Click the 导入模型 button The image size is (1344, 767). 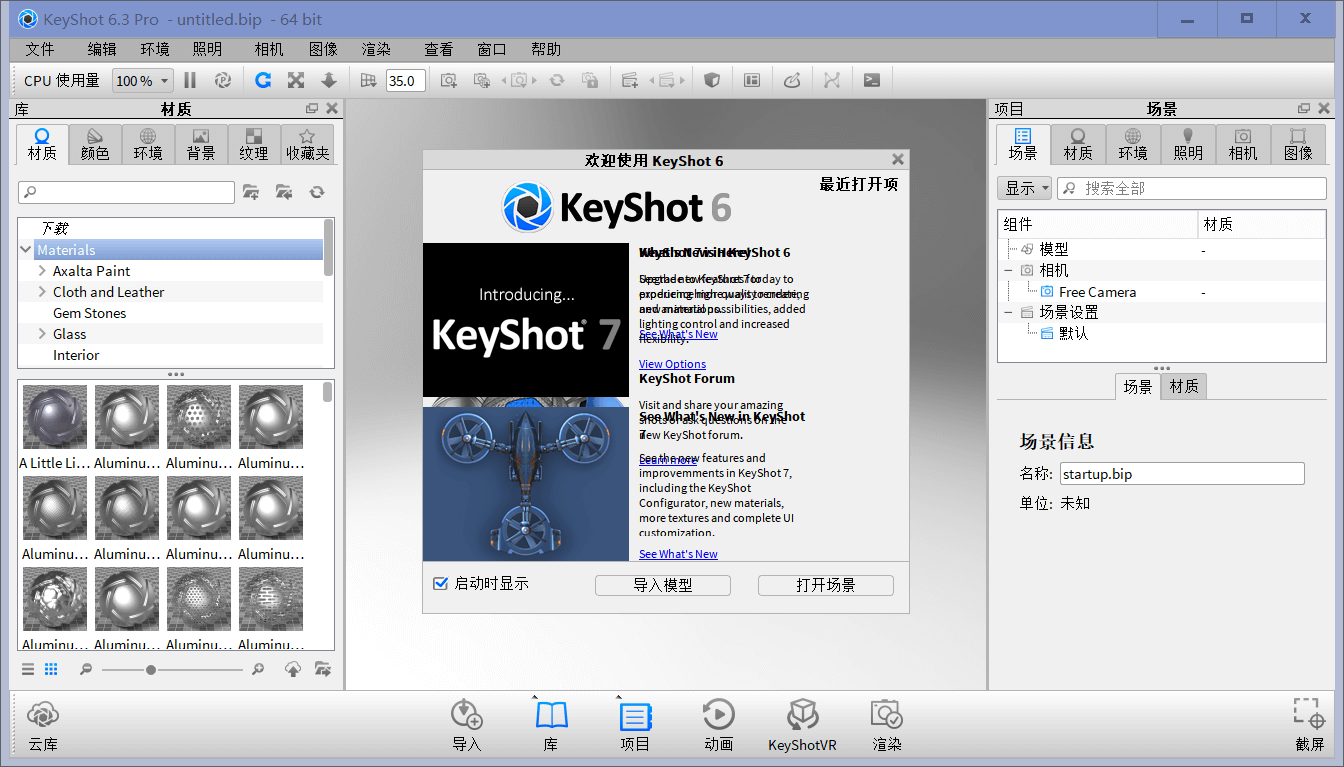663,585
